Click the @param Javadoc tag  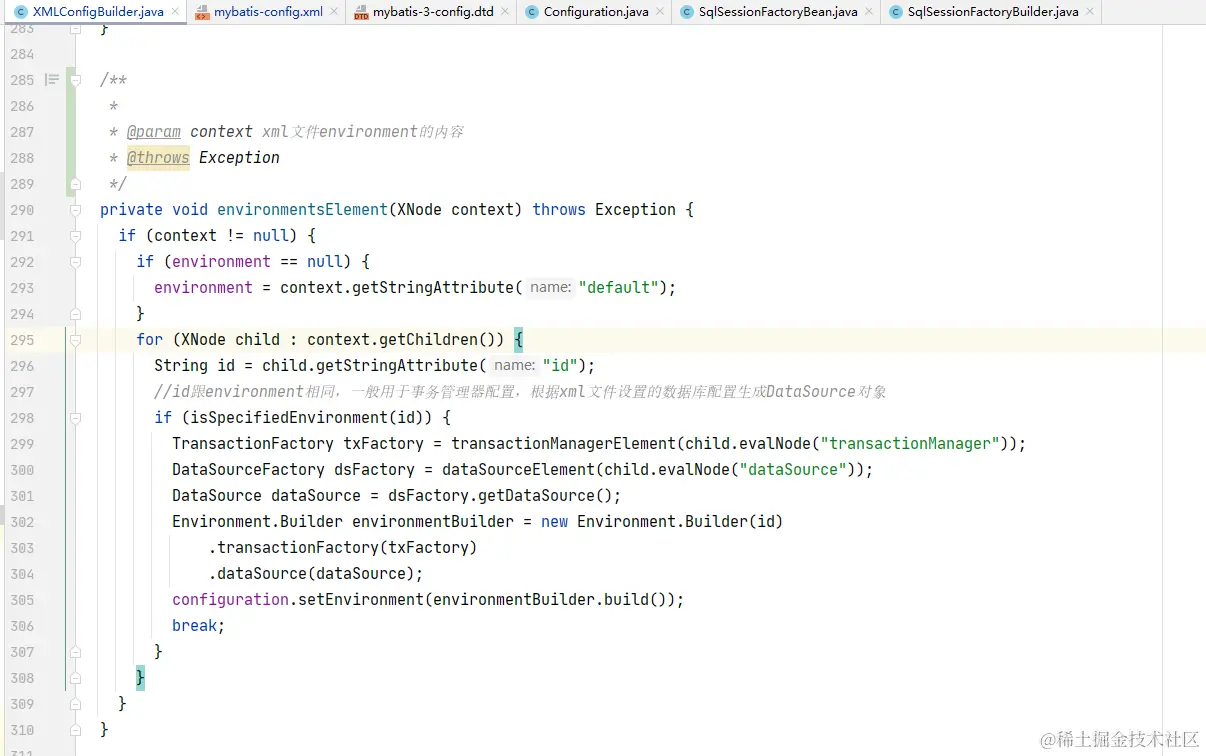pos(154,132)
